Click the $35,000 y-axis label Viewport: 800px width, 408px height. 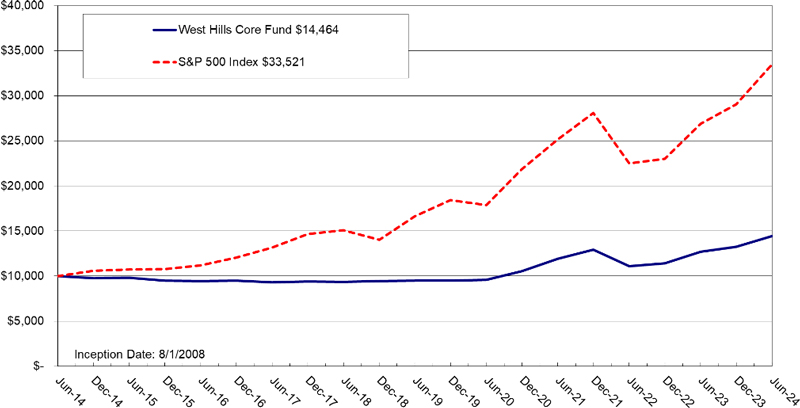pos(22,50)
